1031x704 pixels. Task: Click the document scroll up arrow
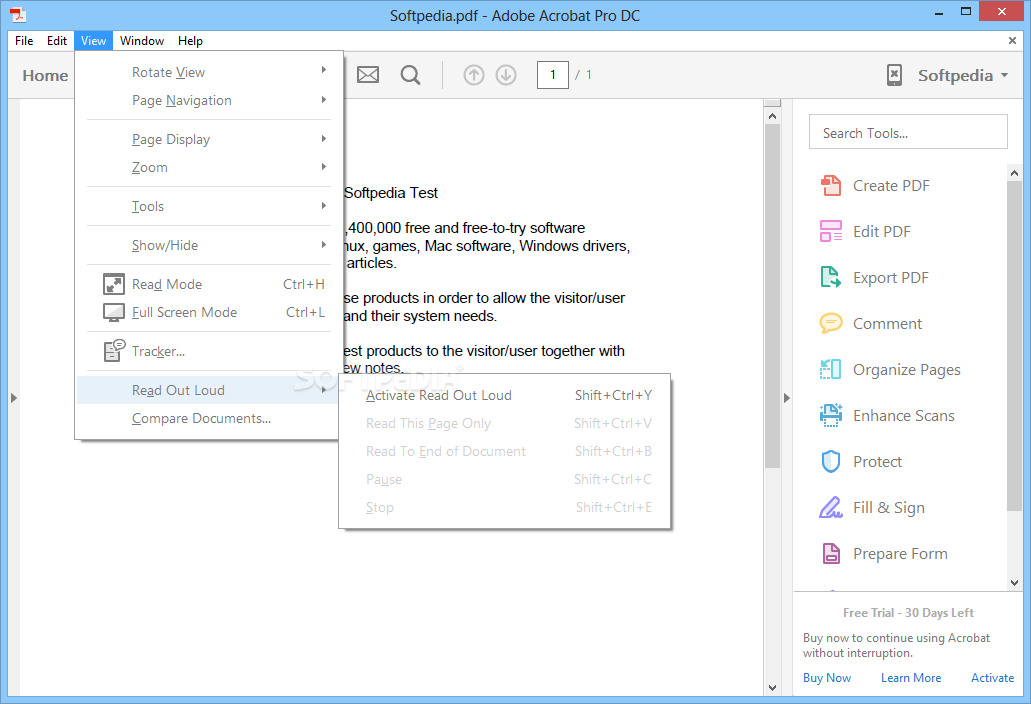772,116
